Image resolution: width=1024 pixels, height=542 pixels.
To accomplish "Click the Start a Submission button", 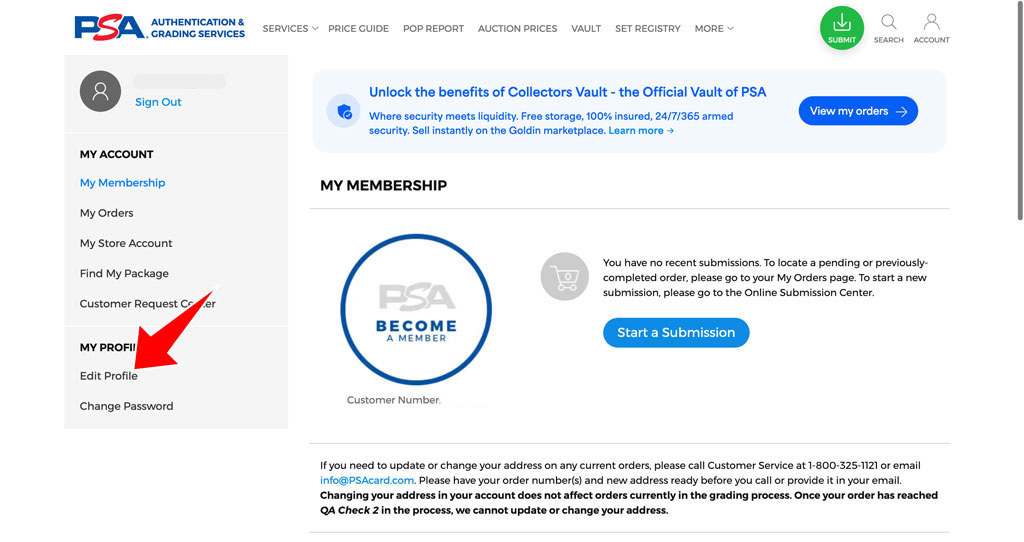I will pos(676,332).
